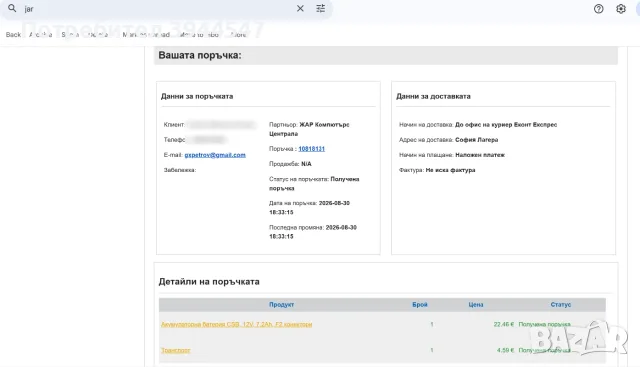Go Back to the message list

click(13, 35)
